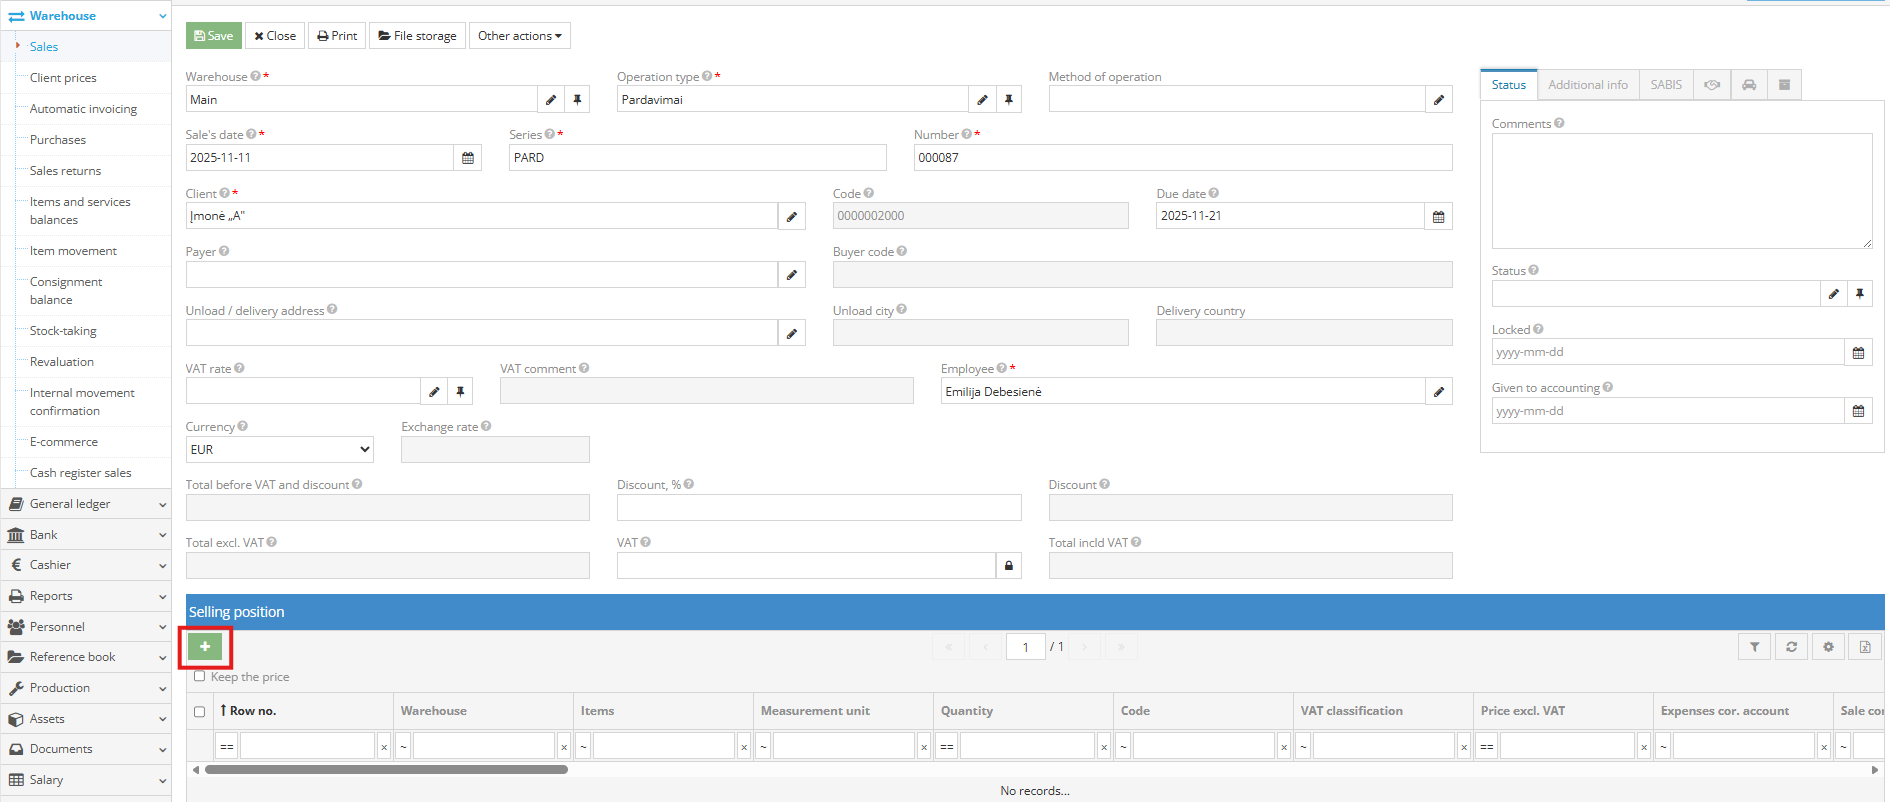Expand the General ledger menu section
This screenshot has height=802, width=1890.
[85, 504]
